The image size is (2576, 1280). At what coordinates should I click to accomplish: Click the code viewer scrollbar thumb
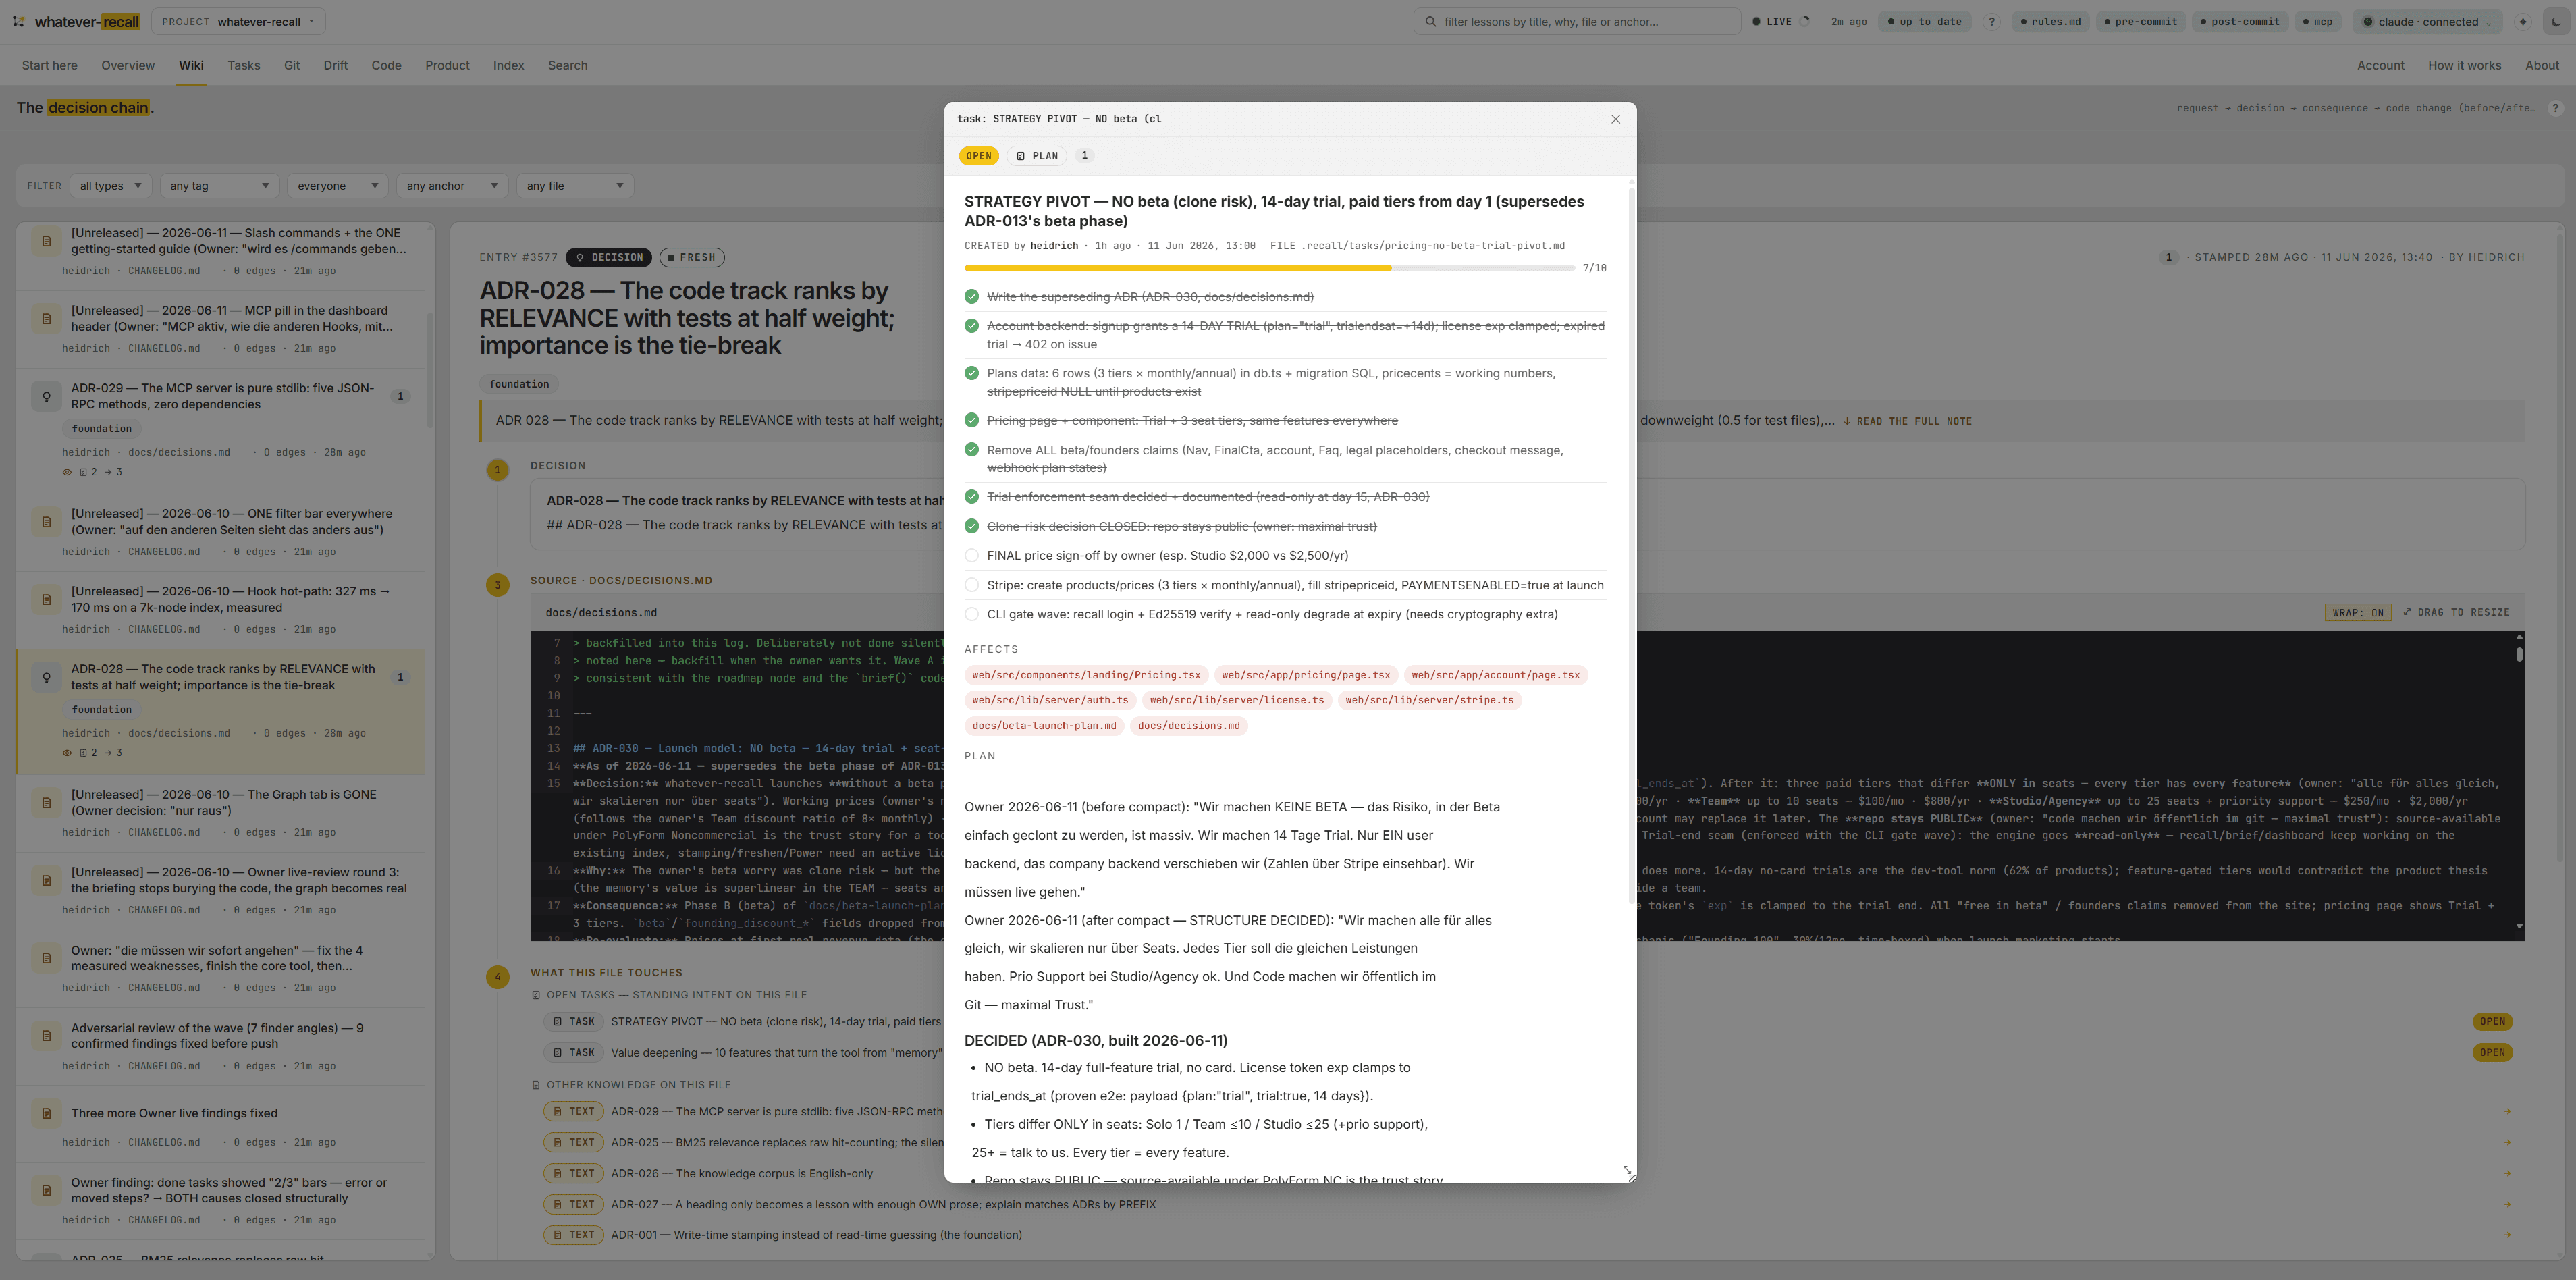coord(2519,654)
